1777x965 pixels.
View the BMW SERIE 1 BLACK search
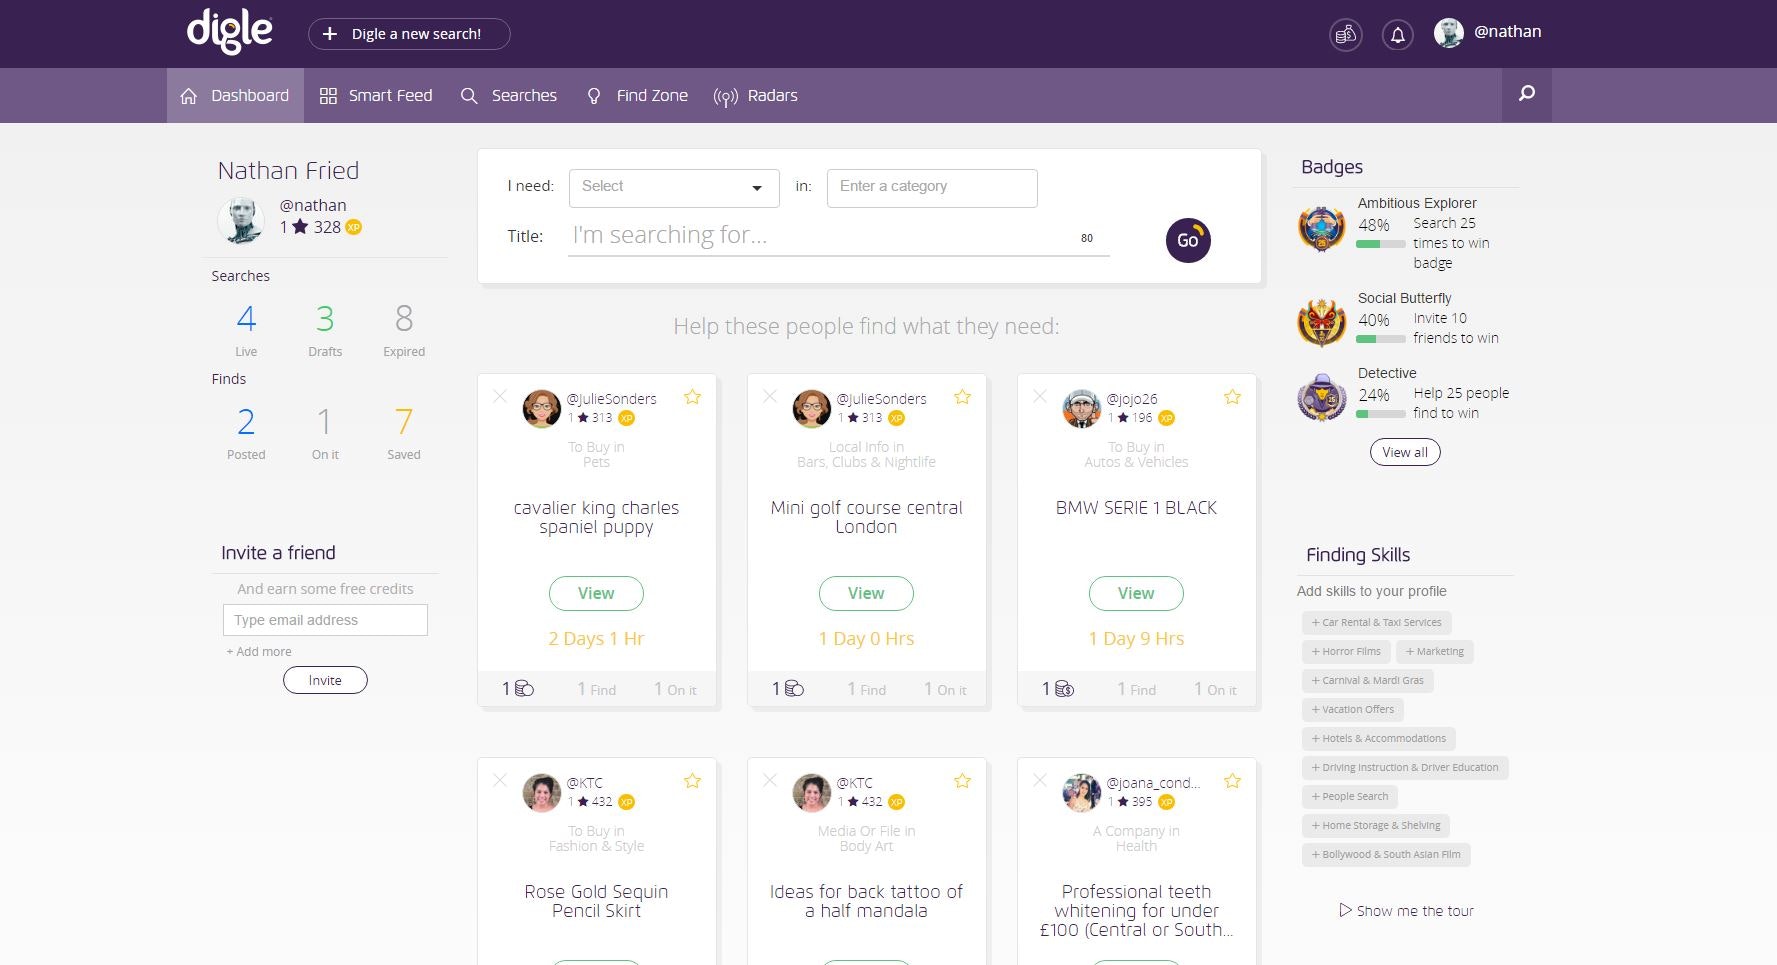pos(1136,593)
